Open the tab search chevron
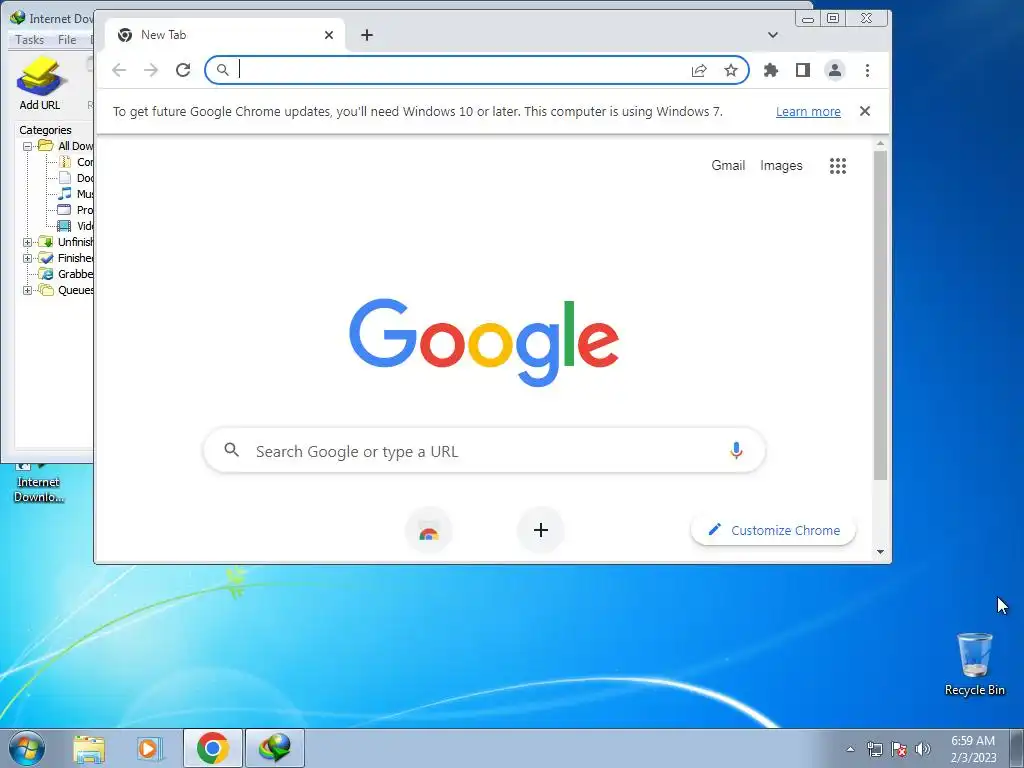The image size is (1024, 768). coord(773,35)
